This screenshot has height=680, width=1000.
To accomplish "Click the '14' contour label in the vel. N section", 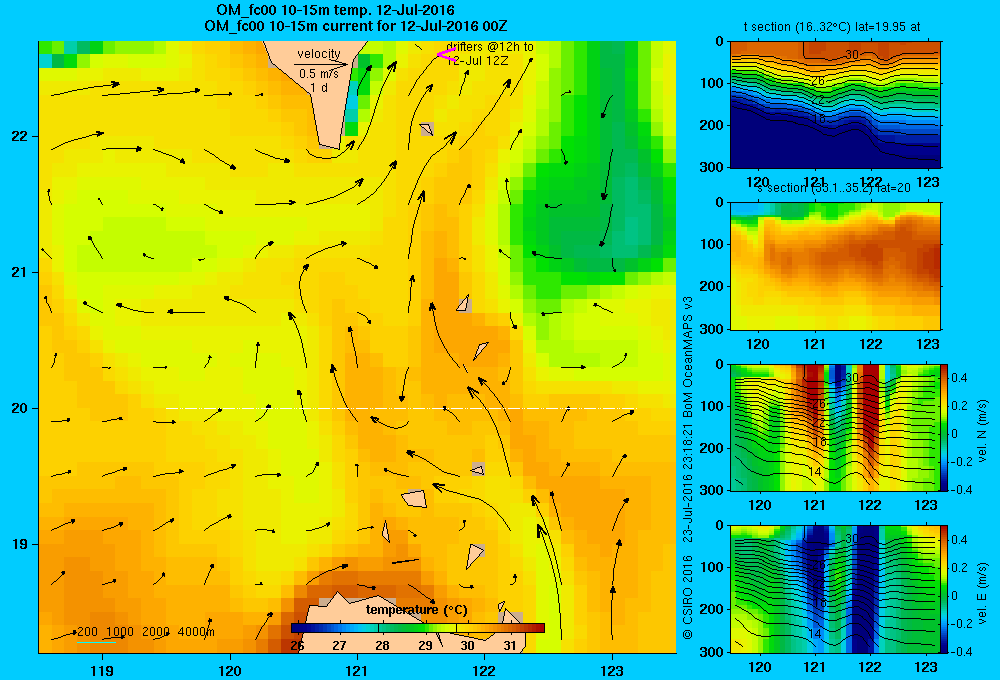I will pos(814,471).
